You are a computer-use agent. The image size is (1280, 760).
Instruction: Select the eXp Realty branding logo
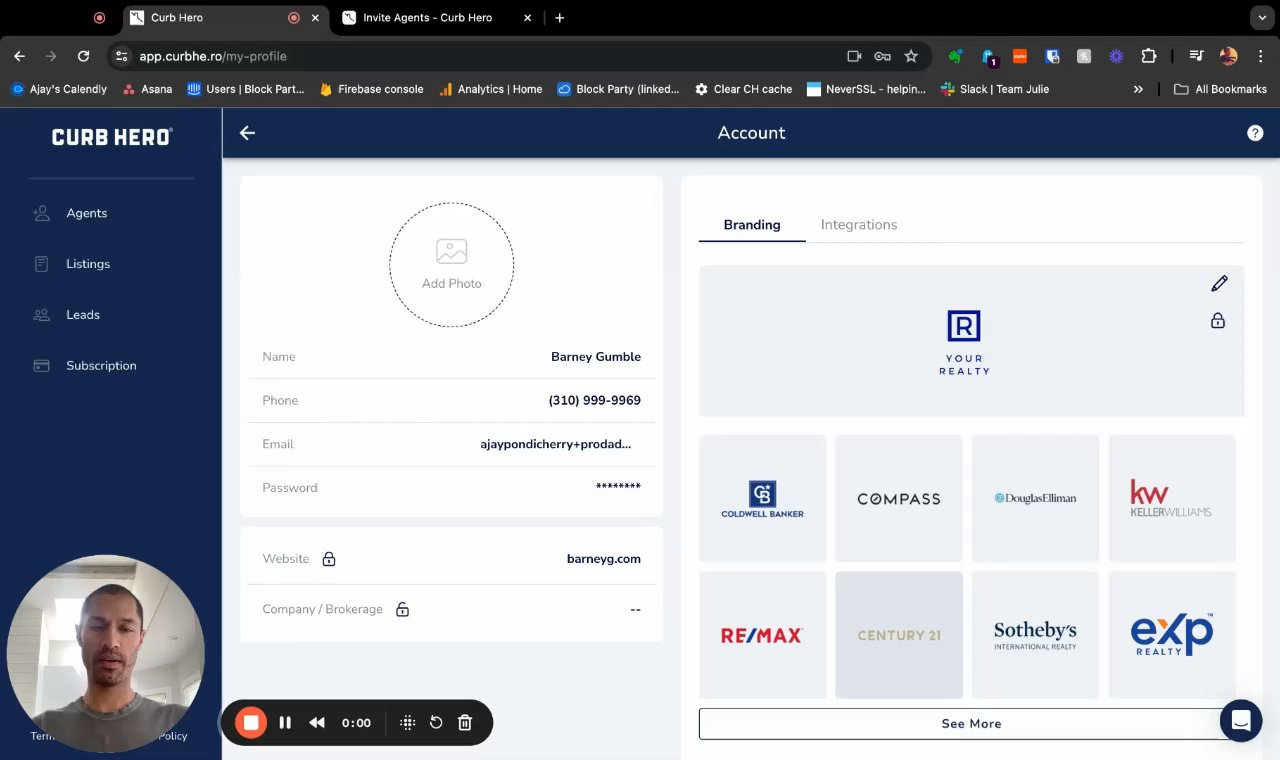pyautogui.click(x=1172, y=635)
